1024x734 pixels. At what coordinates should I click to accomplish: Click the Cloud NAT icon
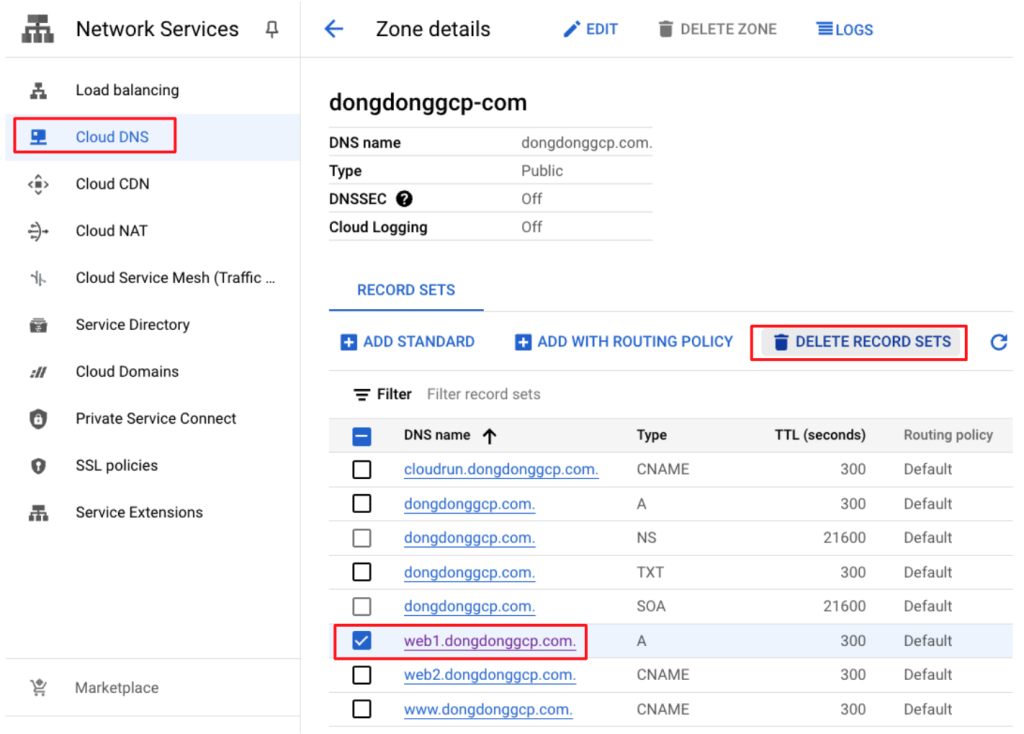coord(39,231)
